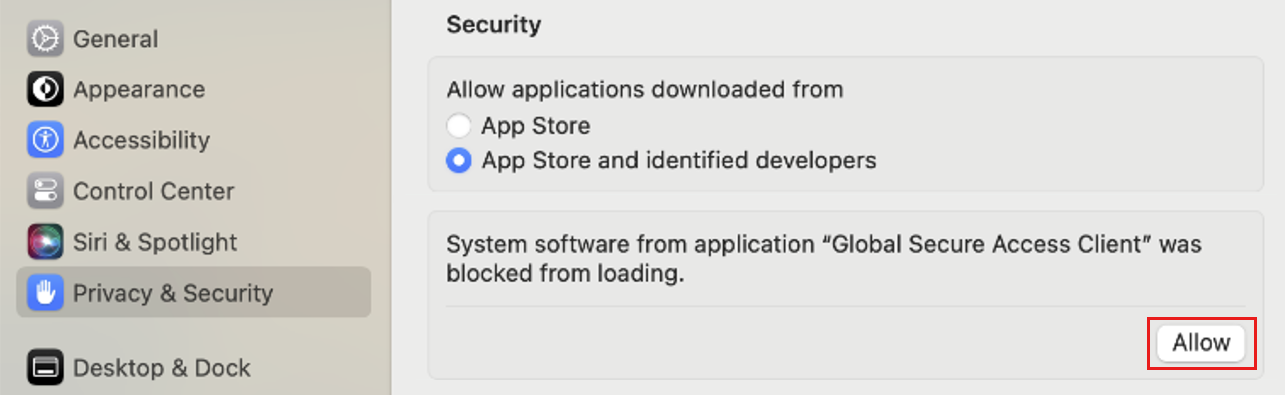Image resolution: width=1285 pixels, height=395 pixels.
Task: Click the "App Store" option label text
Action: pos(536,126)
